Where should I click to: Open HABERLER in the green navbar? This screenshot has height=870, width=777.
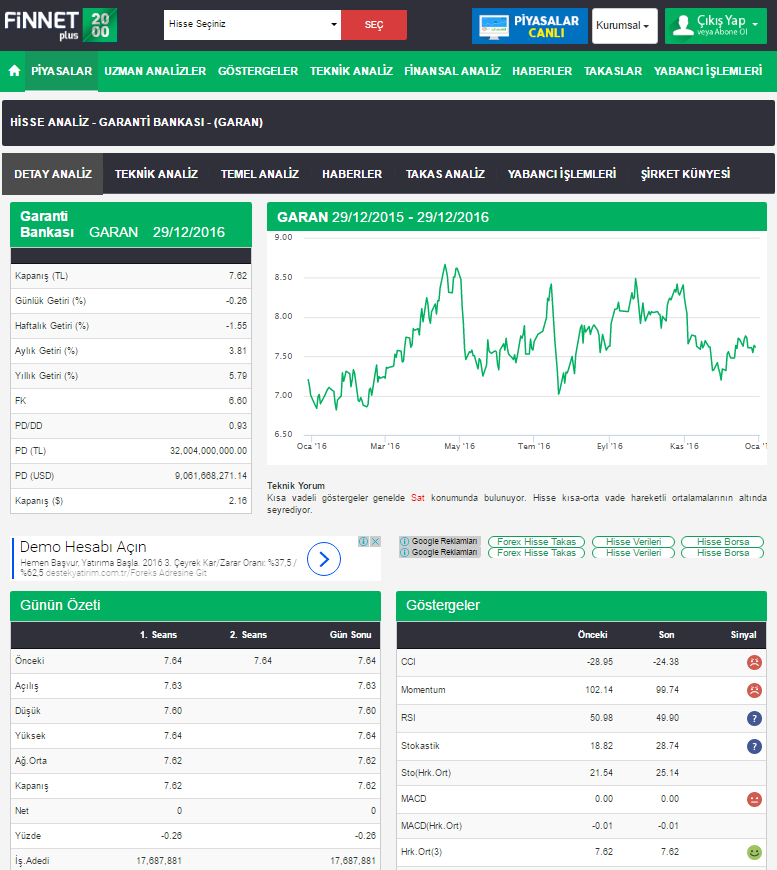542,71
